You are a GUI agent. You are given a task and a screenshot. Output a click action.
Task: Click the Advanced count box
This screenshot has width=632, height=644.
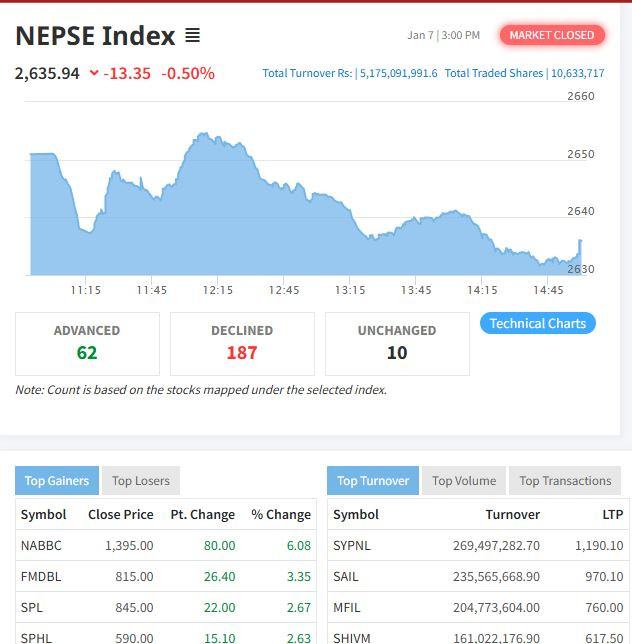[87, 343]
